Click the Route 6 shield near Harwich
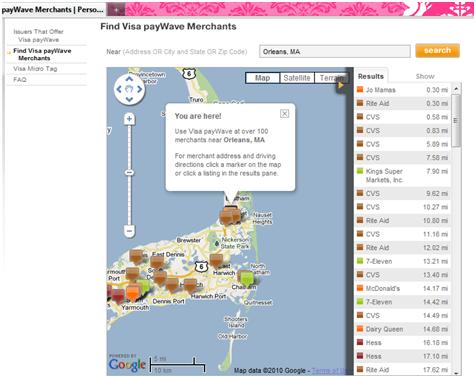476x378 pixels. coord(201,267)
